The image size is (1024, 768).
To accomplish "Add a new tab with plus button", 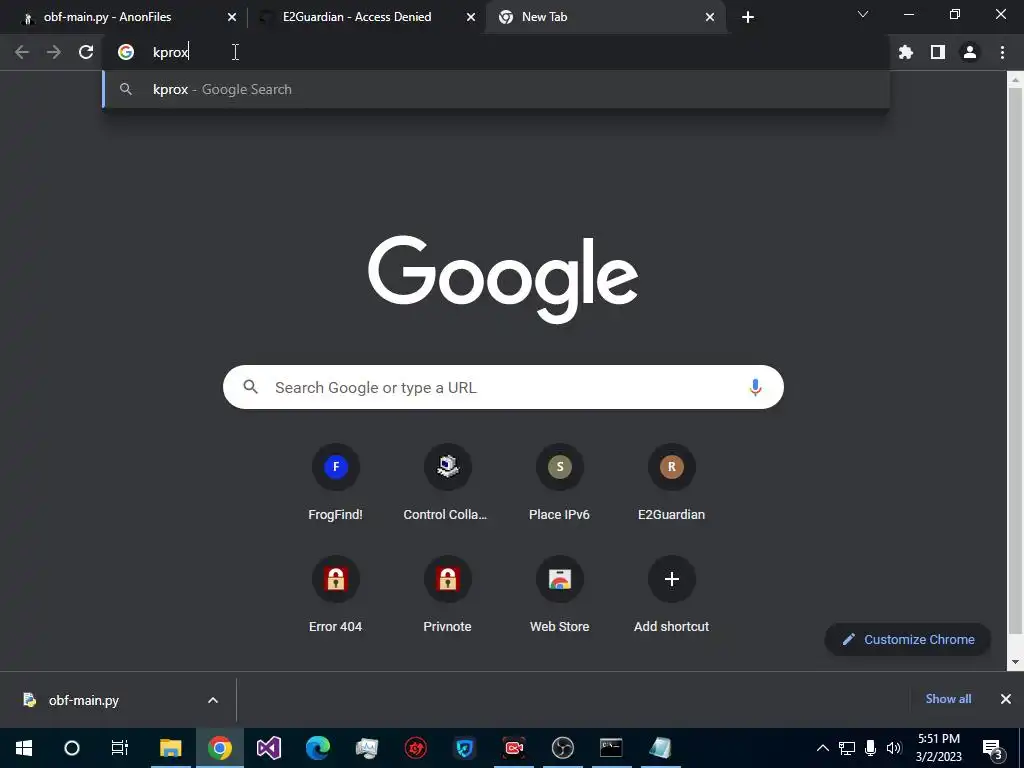I will [748, 17].
